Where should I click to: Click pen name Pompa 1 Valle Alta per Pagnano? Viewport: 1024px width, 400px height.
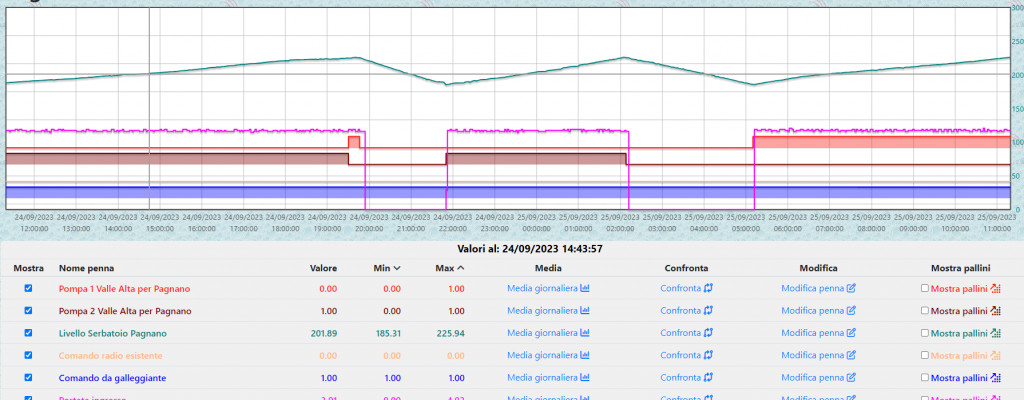click(x=124, y=288)
